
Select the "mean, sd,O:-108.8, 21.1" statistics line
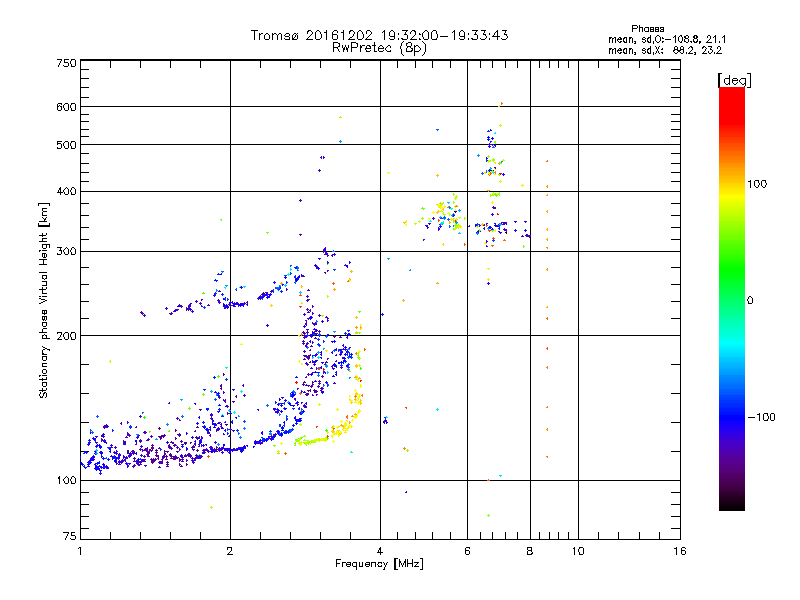pos(667,39)
